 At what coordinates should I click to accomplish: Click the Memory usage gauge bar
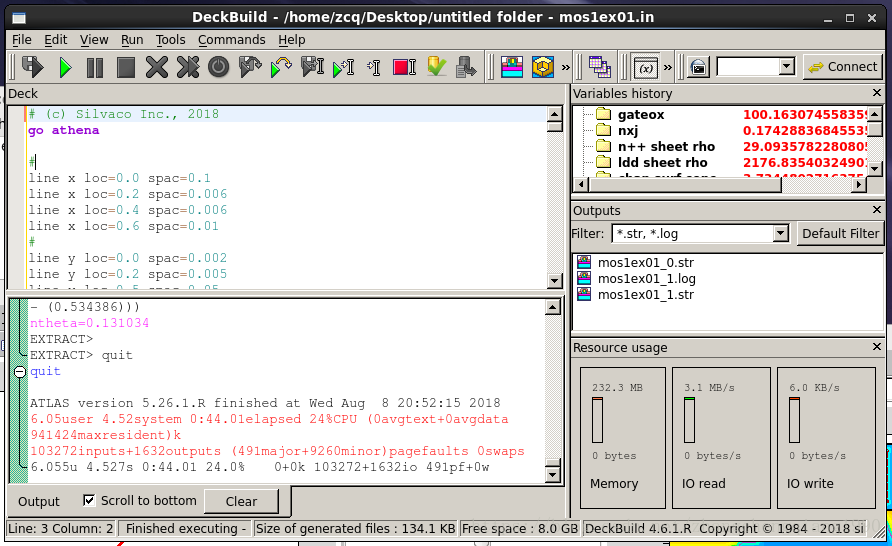click(597, 420)
